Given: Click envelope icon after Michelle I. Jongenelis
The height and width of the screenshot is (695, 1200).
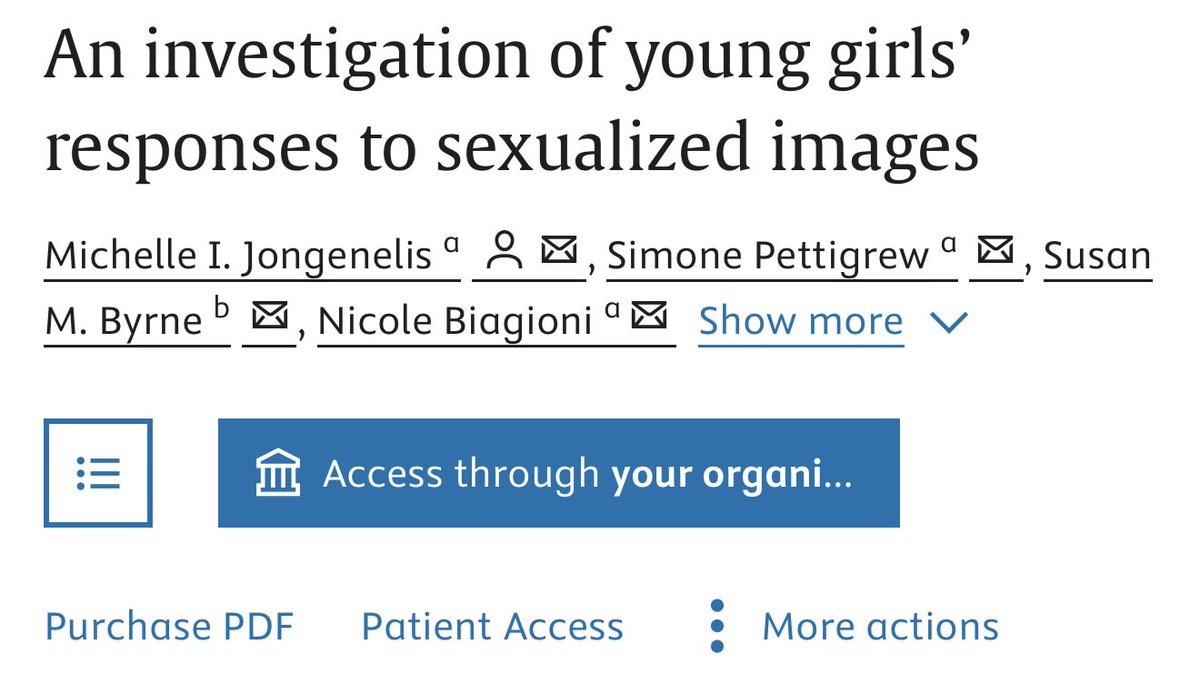Looking at the screenshot, I should click(561, 254).
